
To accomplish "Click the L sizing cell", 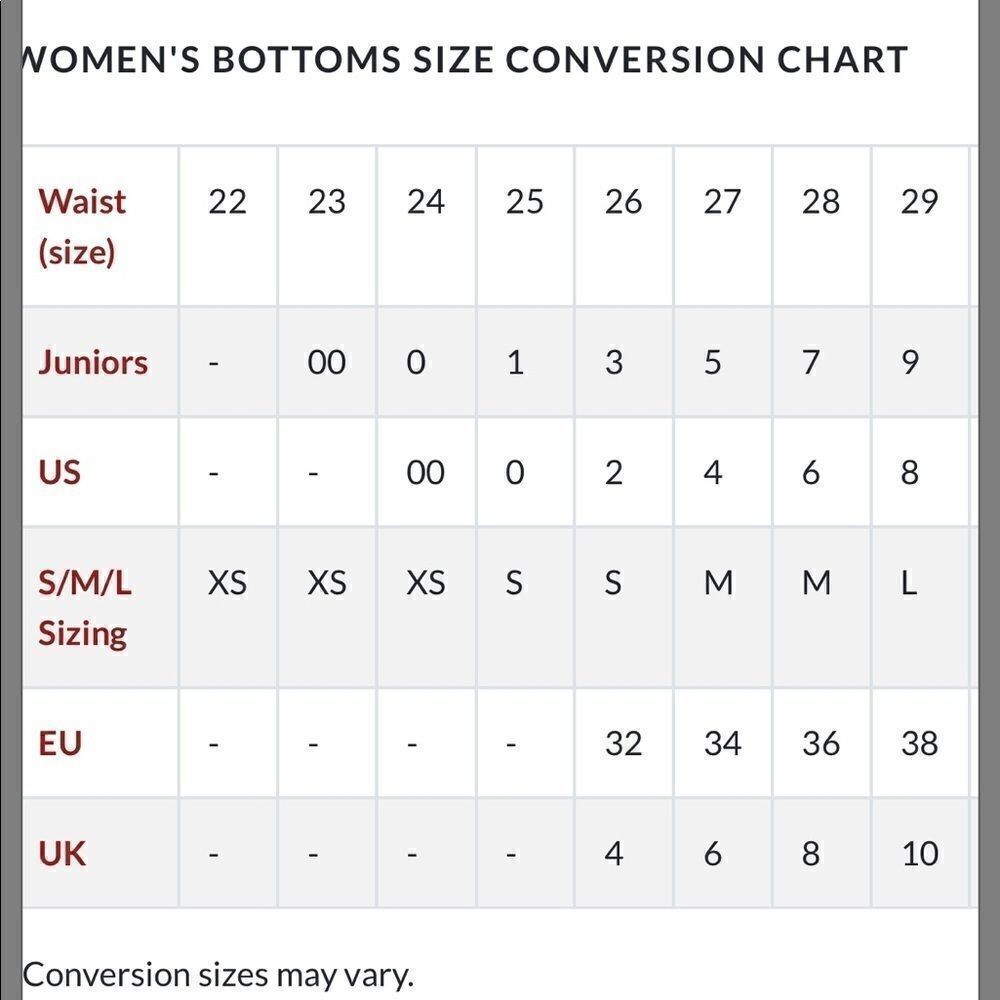I will [920, 608].
